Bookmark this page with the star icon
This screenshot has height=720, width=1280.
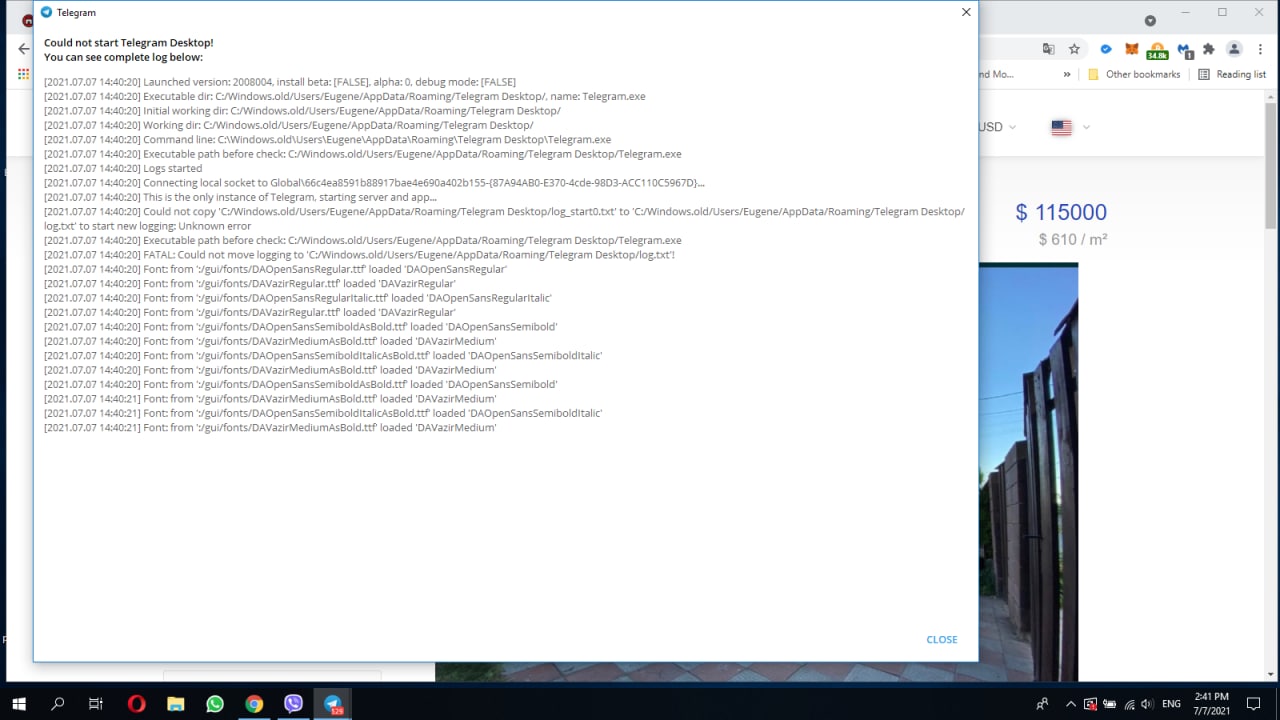click(x=1074, y=49)
